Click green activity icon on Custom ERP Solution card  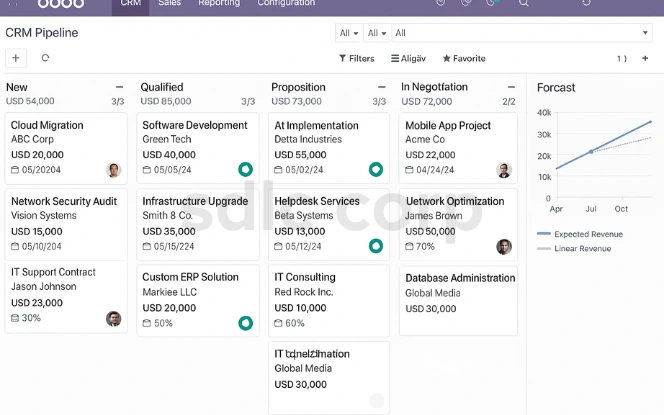[x=246, y=323]
